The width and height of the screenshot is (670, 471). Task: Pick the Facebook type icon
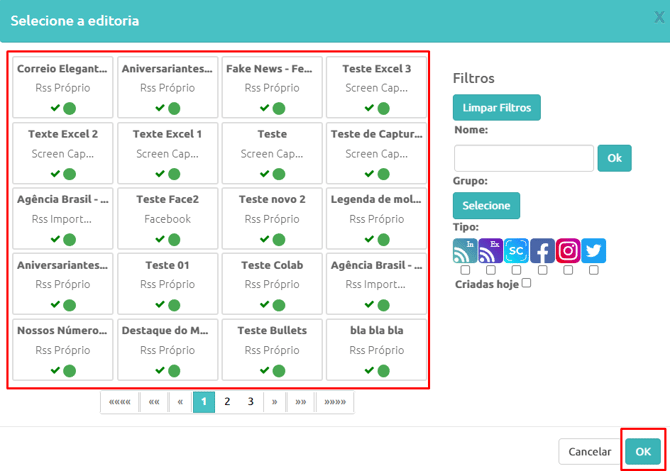pyautogui.click(x=542, y=250)
